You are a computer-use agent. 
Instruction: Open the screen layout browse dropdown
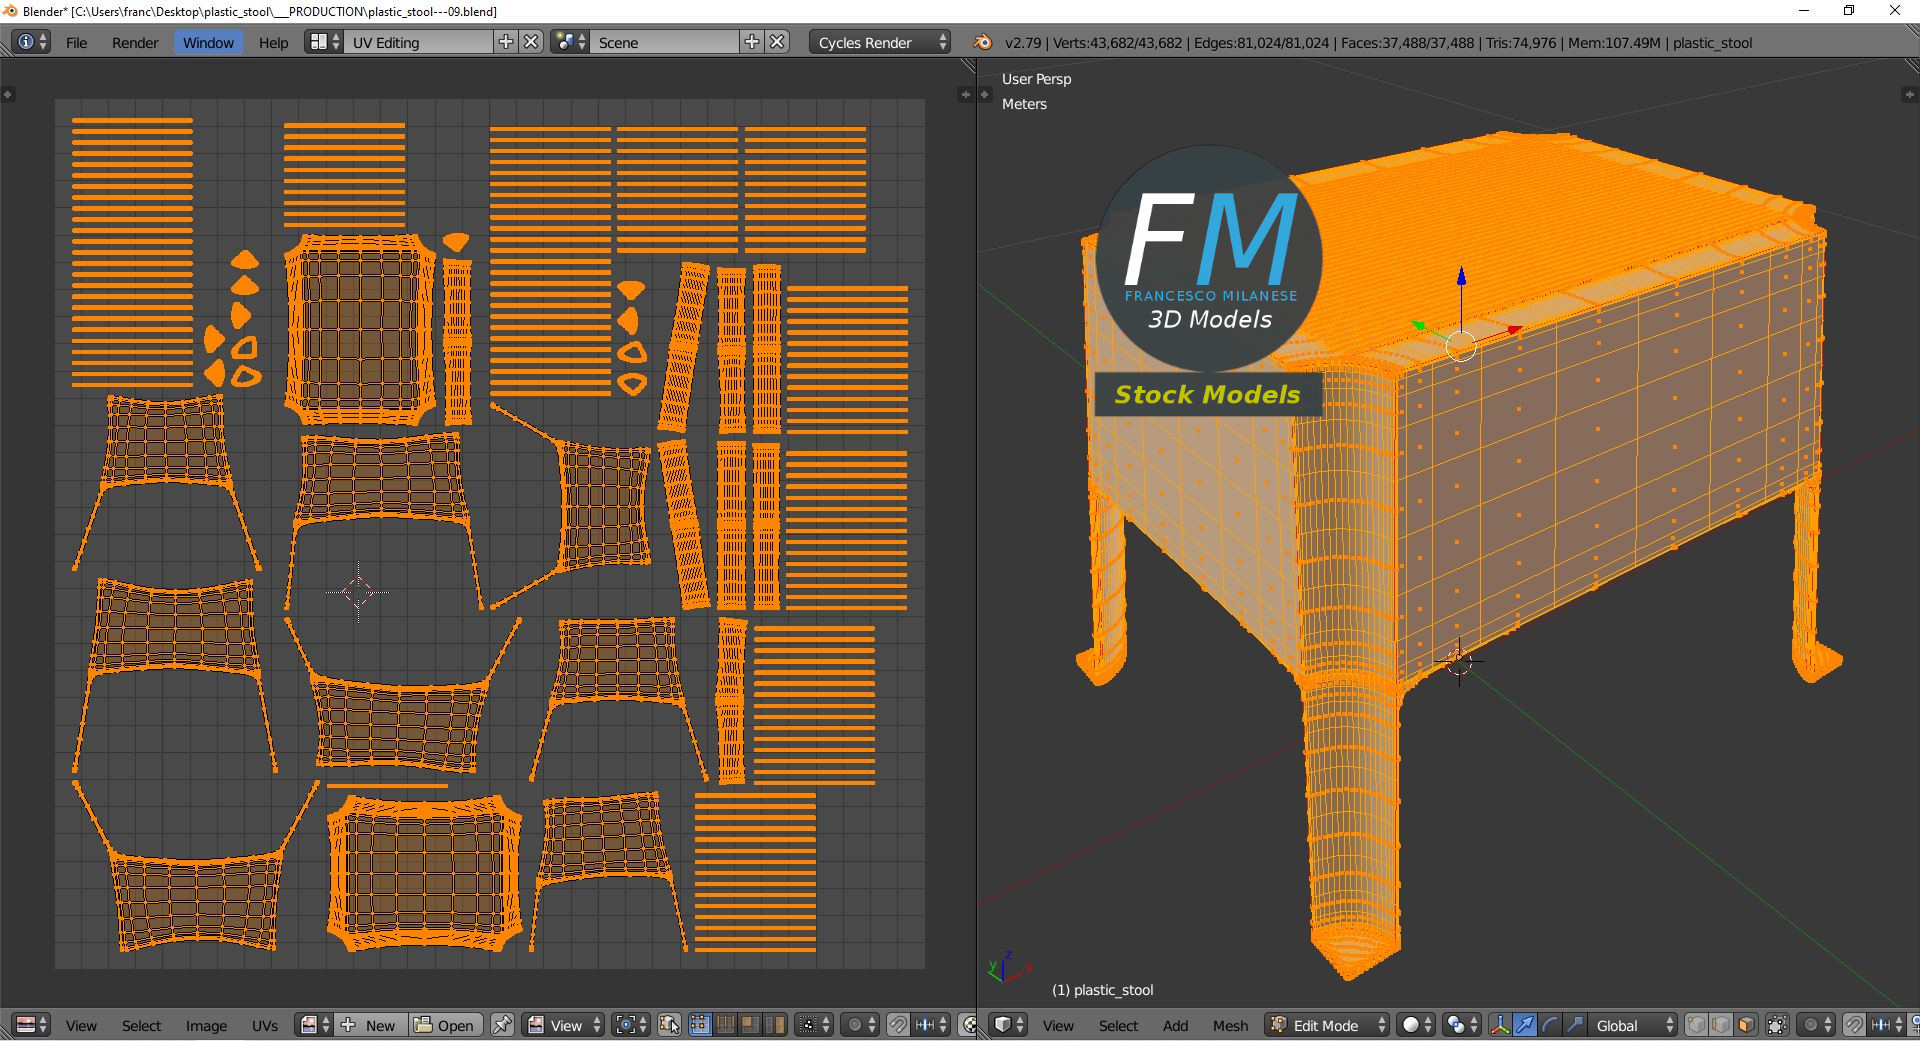(324, 42)
